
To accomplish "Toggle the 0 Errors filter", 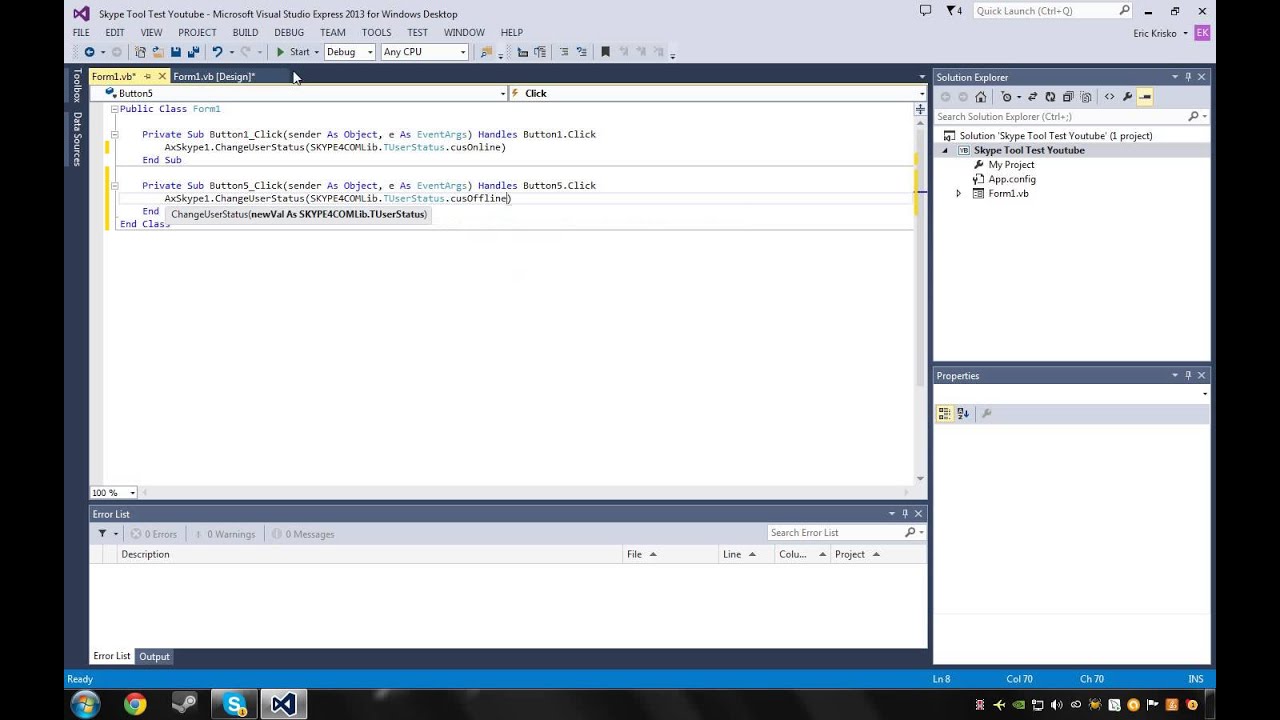I will [154, 534].
